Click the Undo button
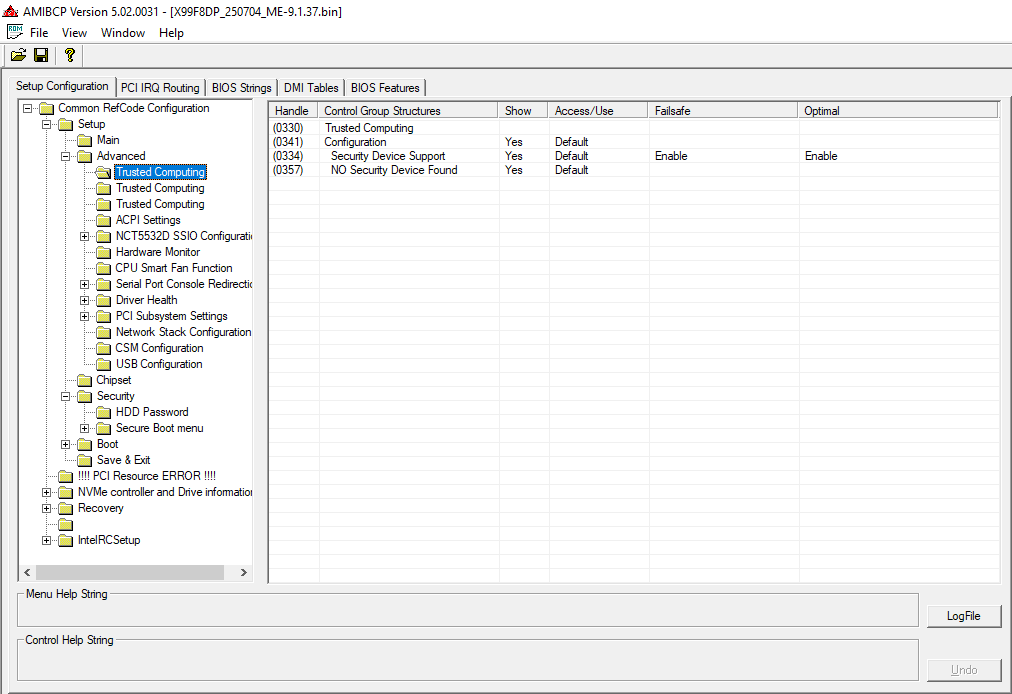This screenshot has width=1012, height=694. coord(964,670)
